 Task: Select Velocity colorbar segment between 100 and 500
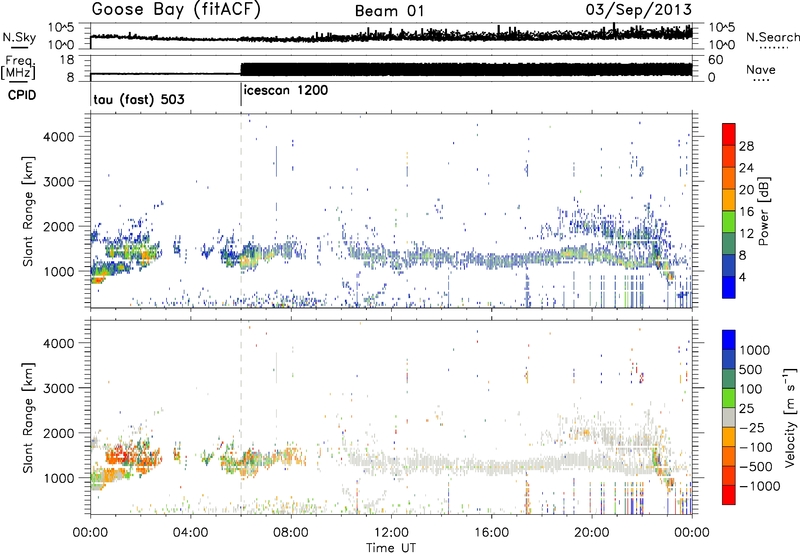(729, 379)
